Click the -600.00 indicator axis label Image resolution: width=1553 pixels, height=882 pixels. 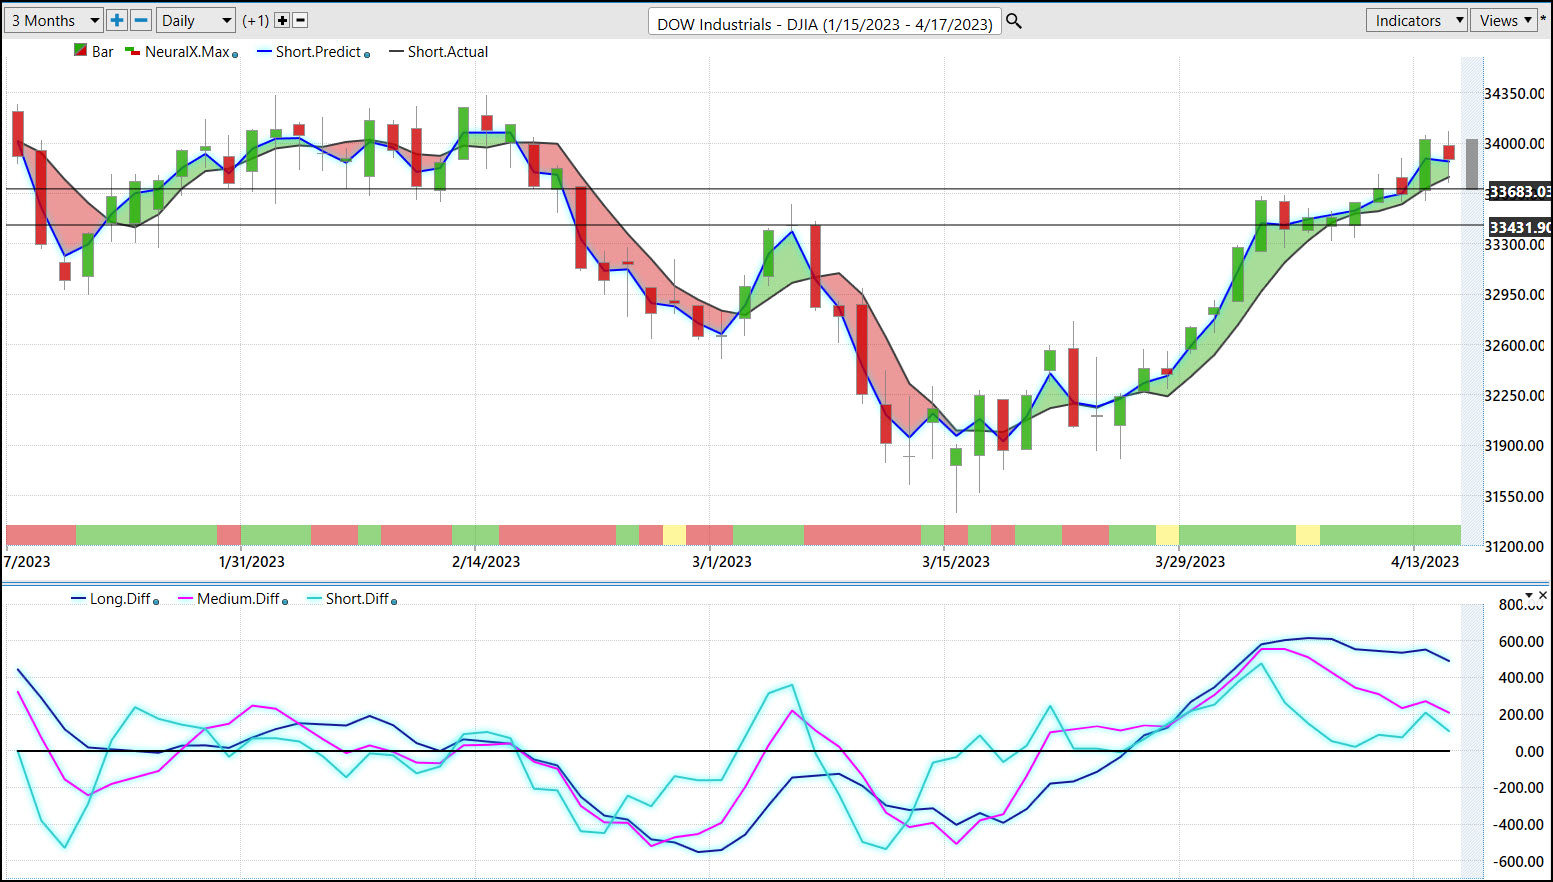pos(1517,861)
